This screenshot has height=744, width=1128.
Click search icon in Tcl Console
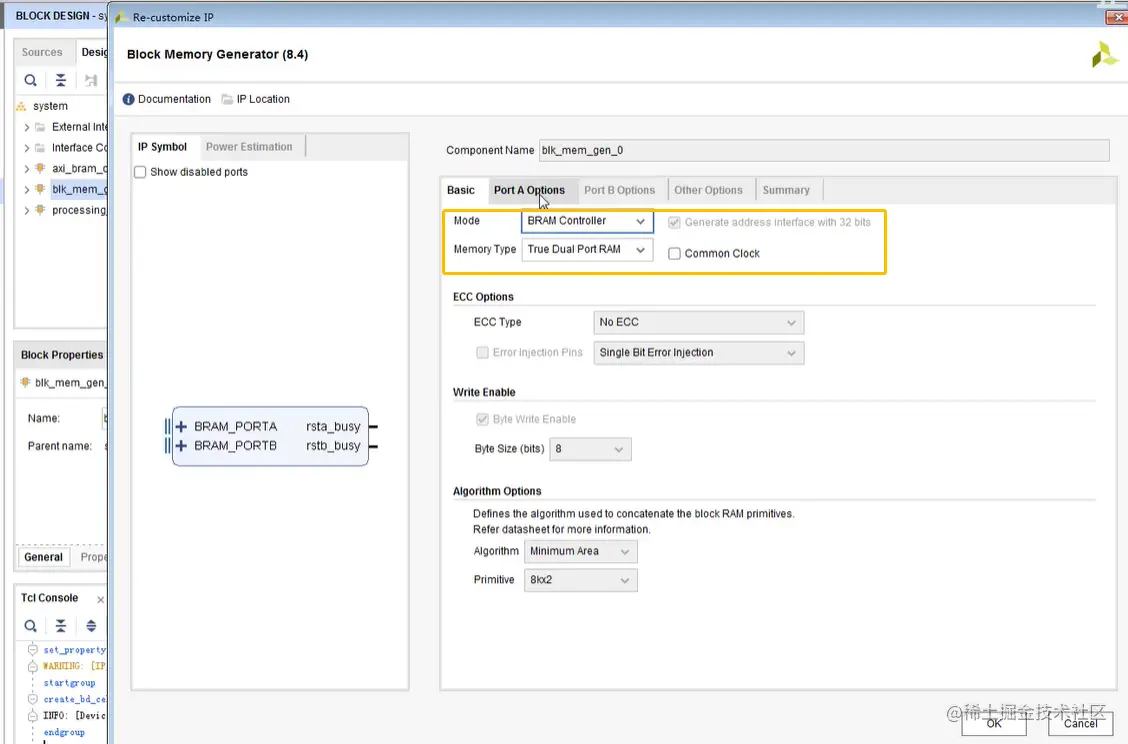[x=30, y=626]
